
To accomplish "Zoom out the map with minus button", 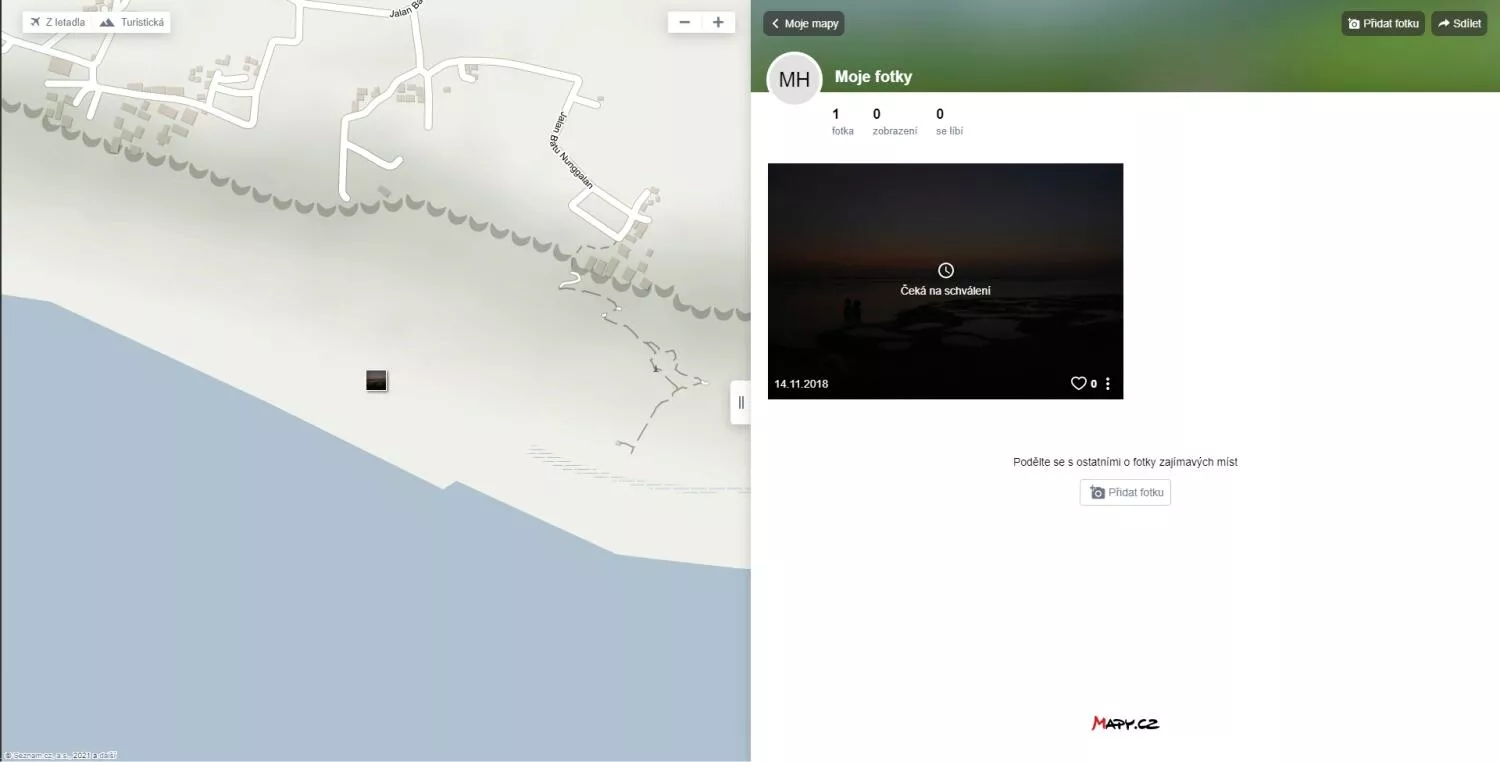I will pos(684,22).
